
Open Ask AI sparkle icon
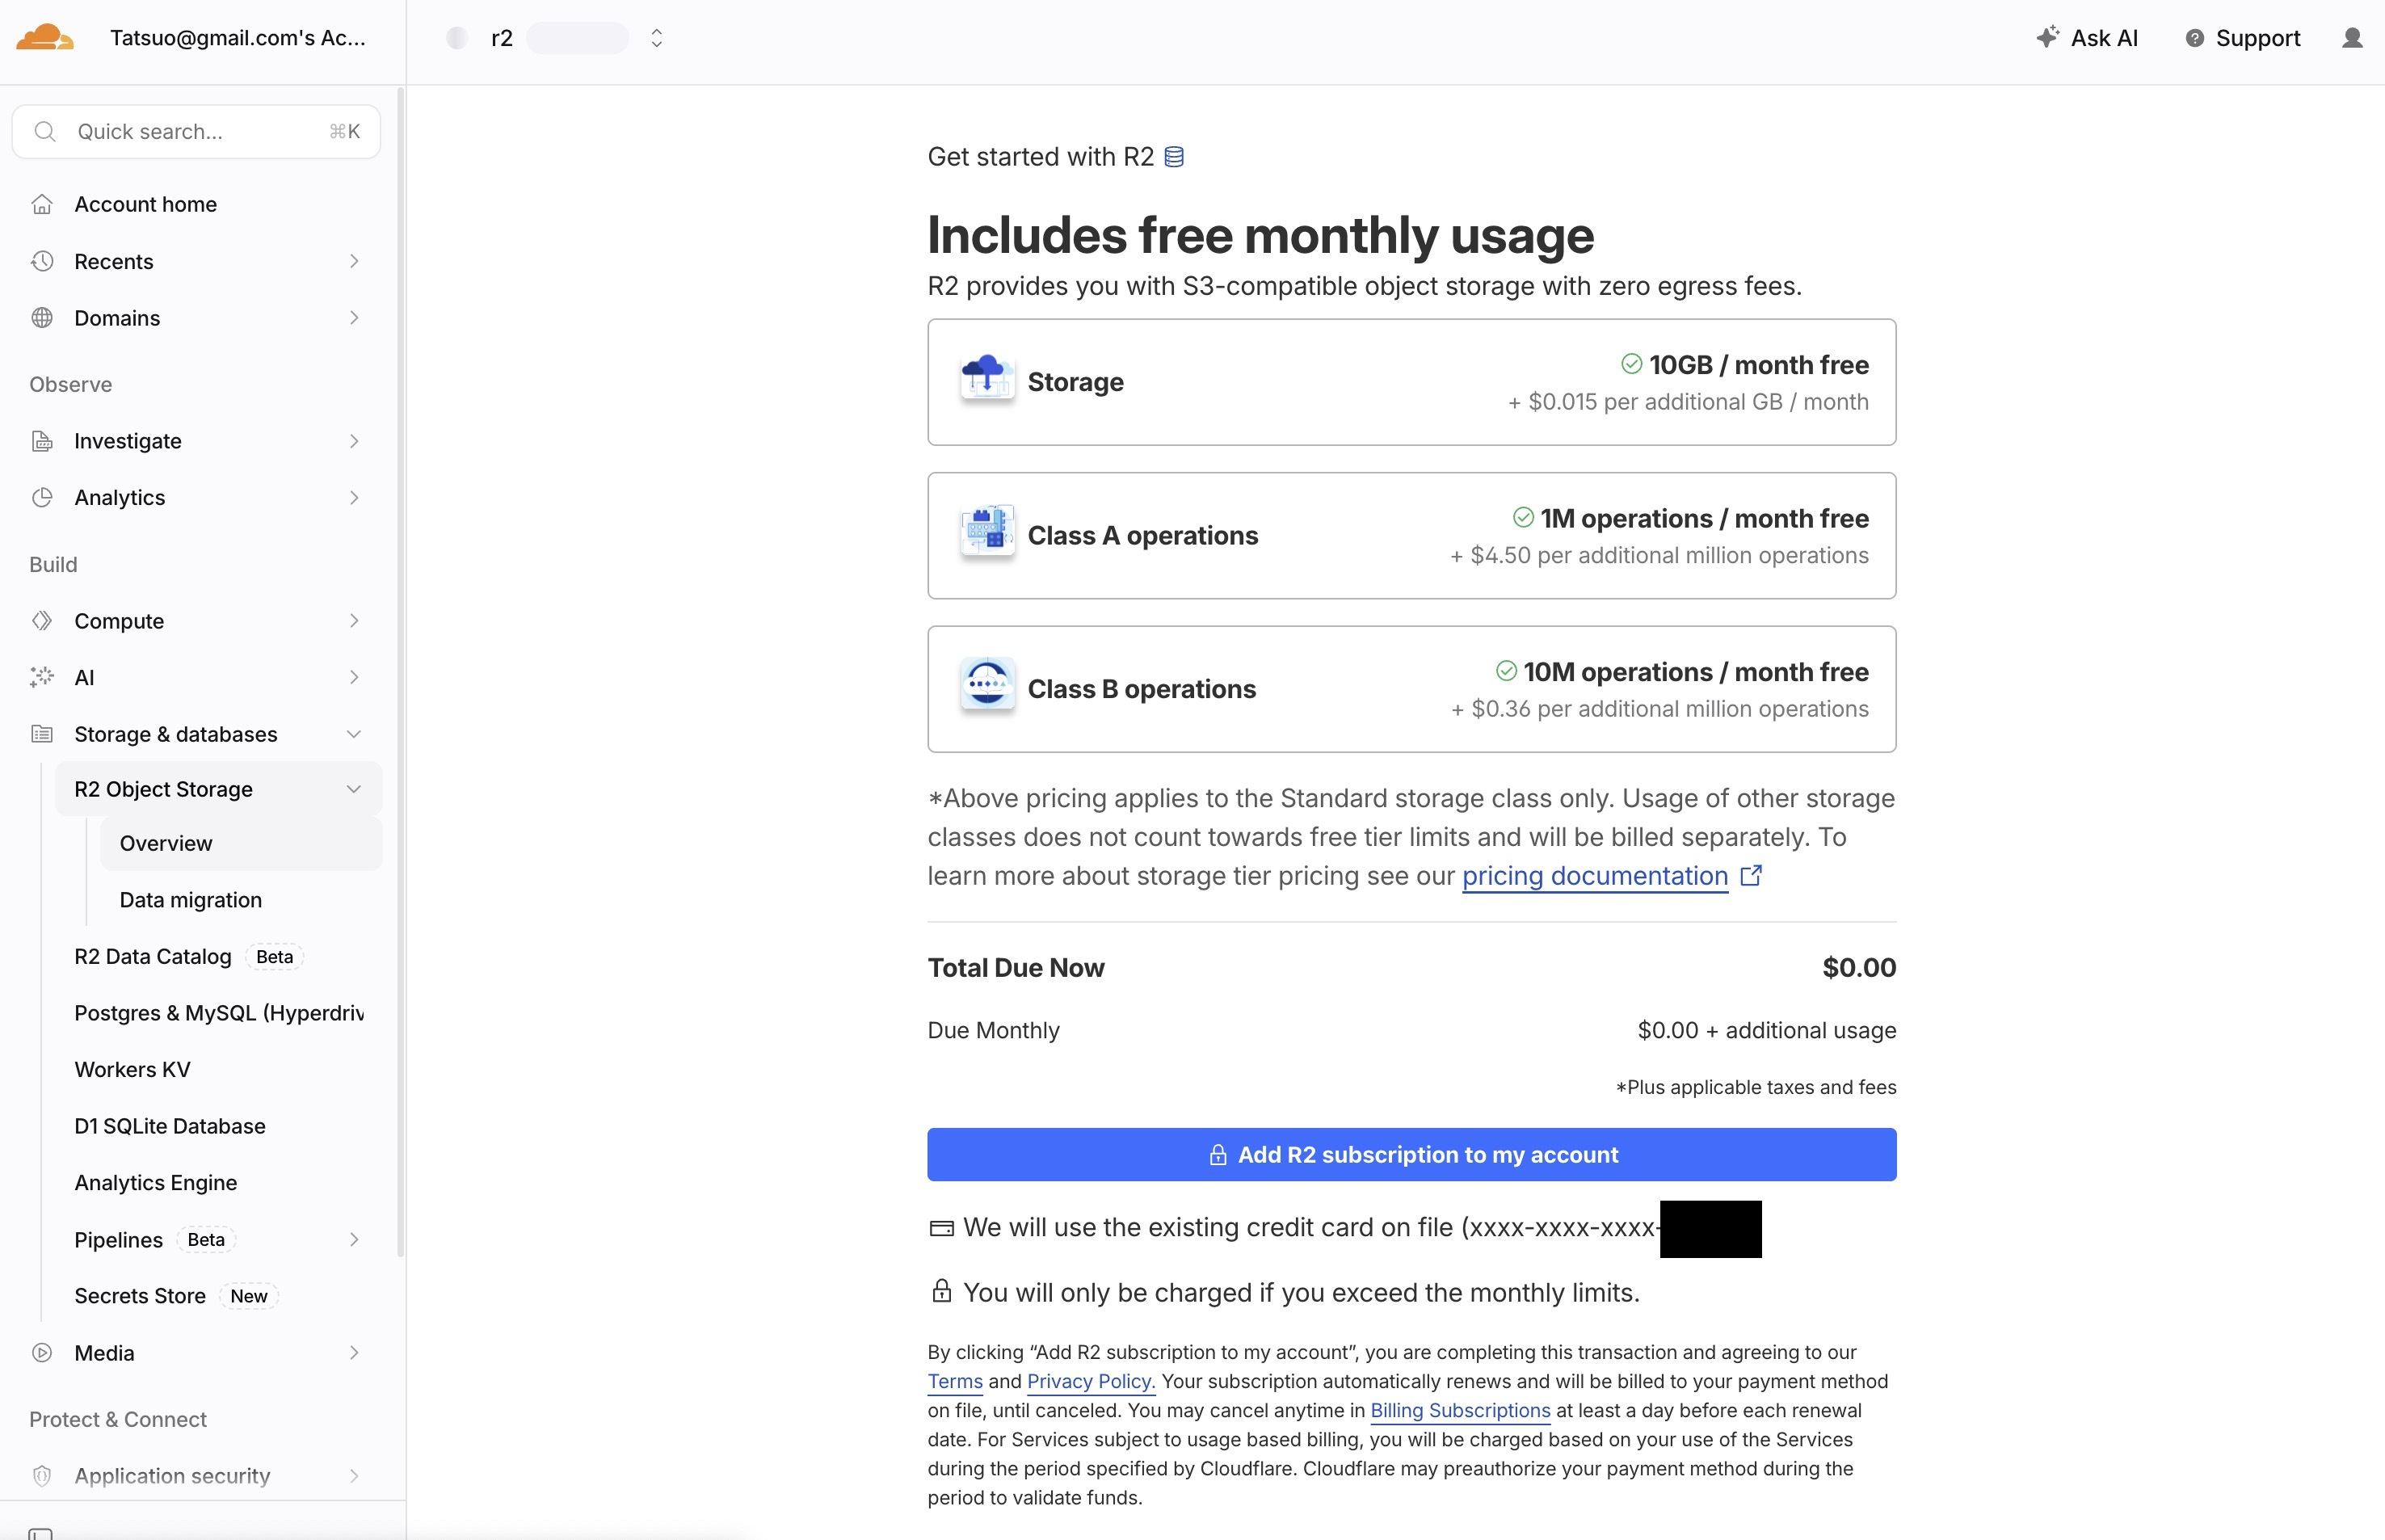[2047, 37]
